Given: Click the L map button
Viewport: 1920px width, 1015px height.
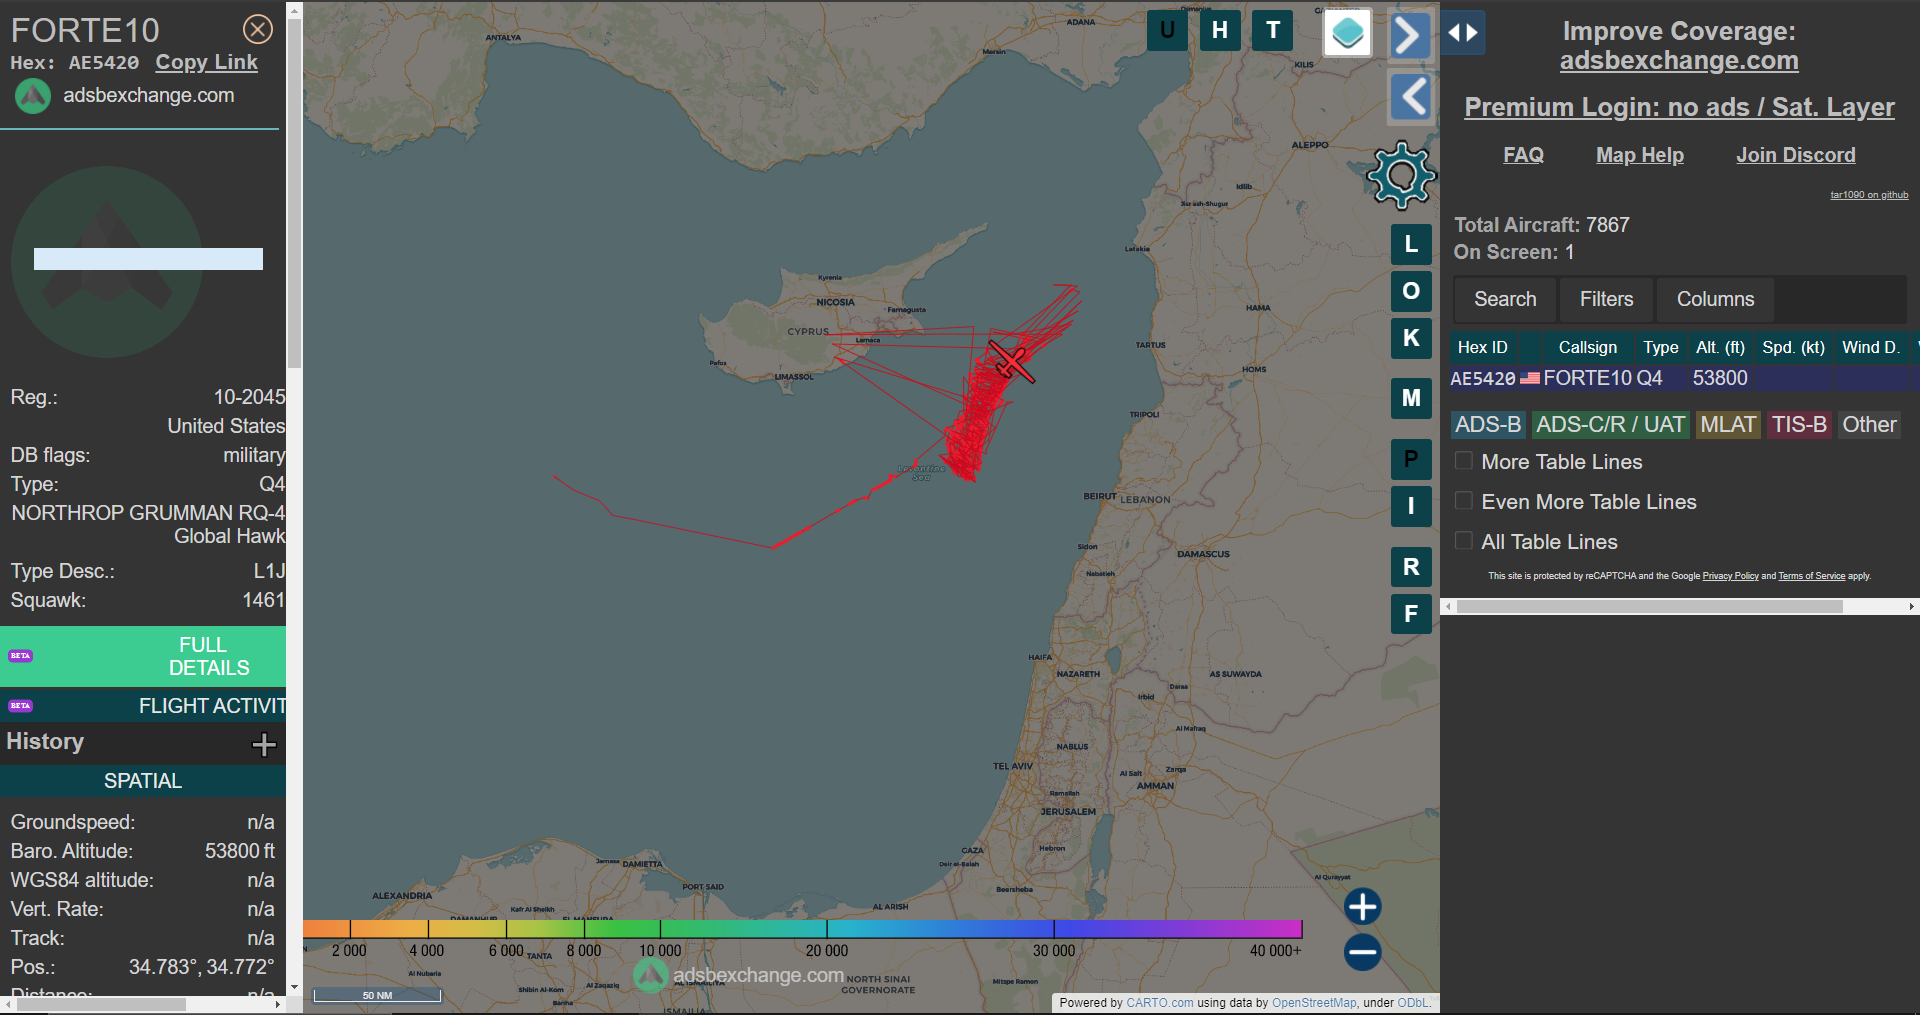Looking at the screenshot, I should 1411,244.
